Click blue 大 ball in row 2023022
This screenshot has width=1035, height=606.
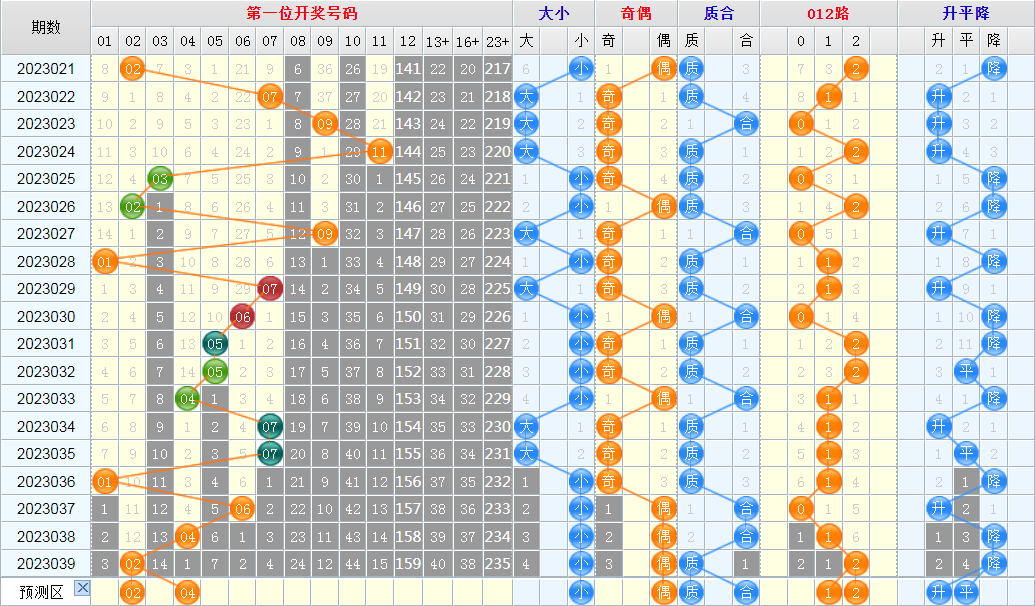coord(526,96)
